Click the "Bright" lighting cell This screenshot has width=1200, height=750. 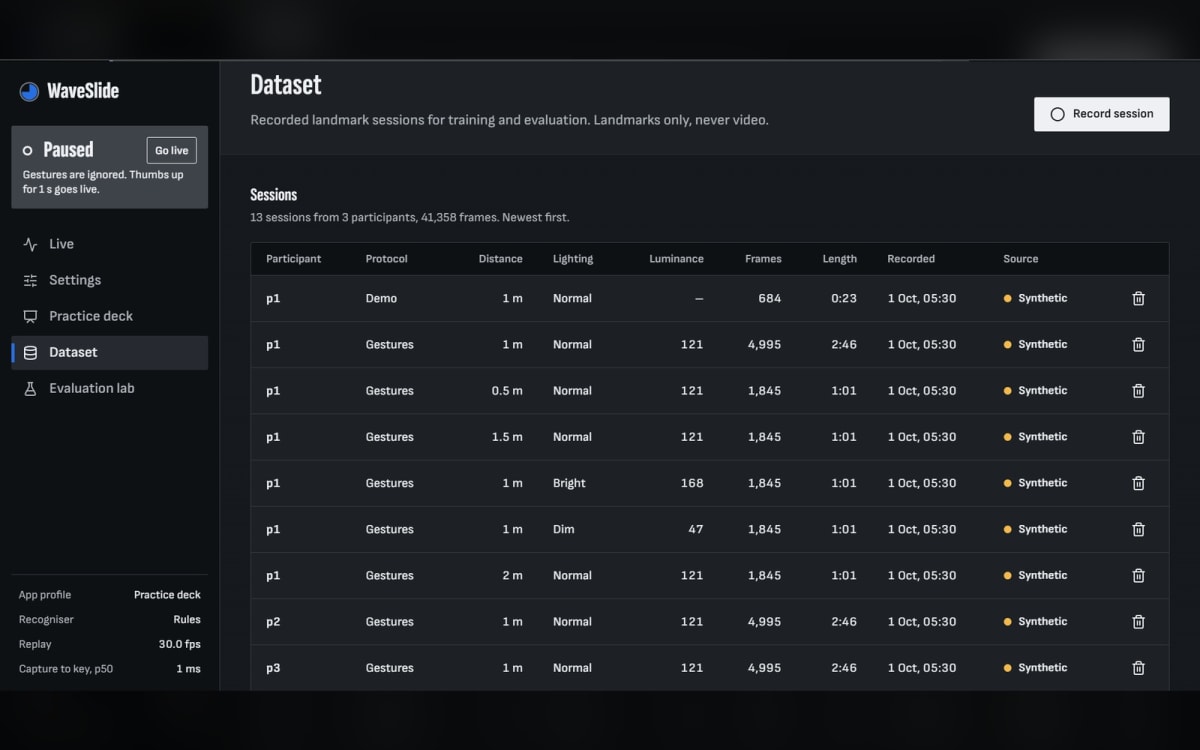(569, 483)
